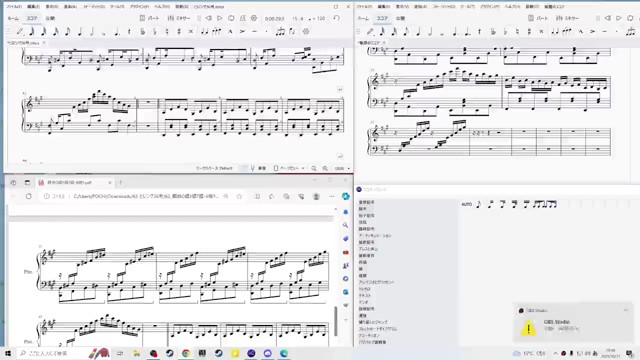Switch to the Score tab
The image size is (640, 360).
coord(32,18)
